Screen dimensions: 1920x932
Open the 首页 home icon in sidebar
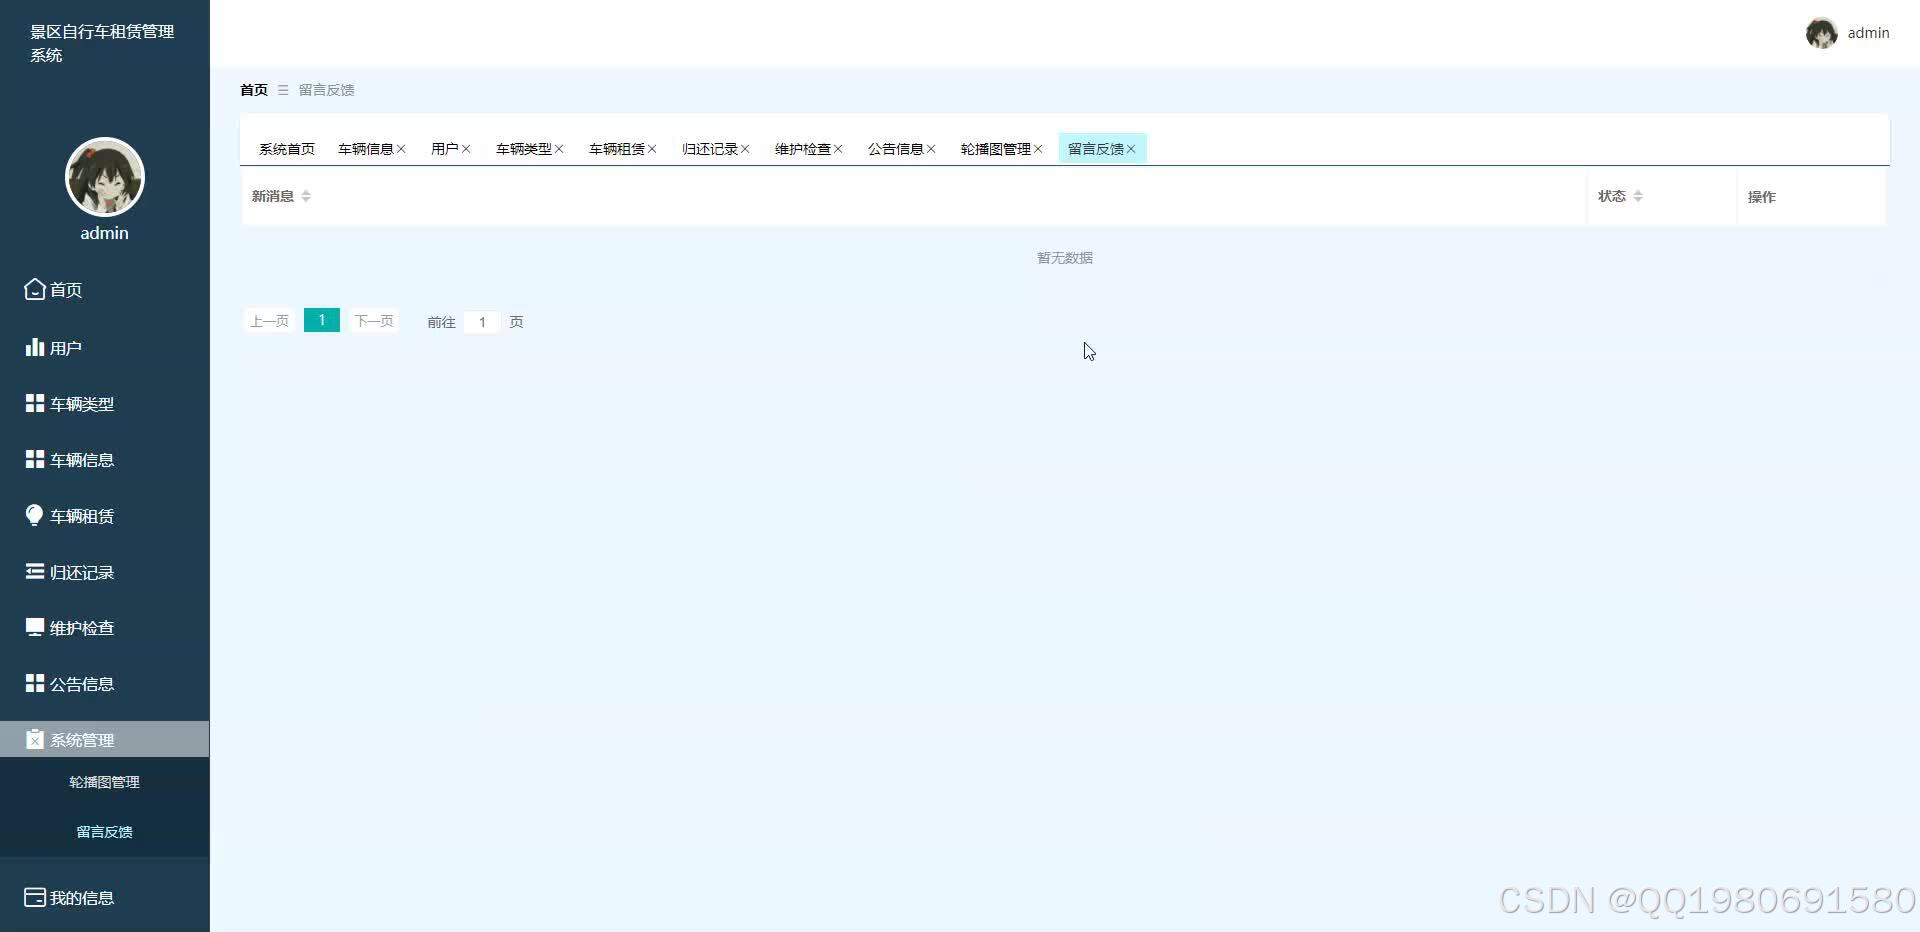[33, 289]
